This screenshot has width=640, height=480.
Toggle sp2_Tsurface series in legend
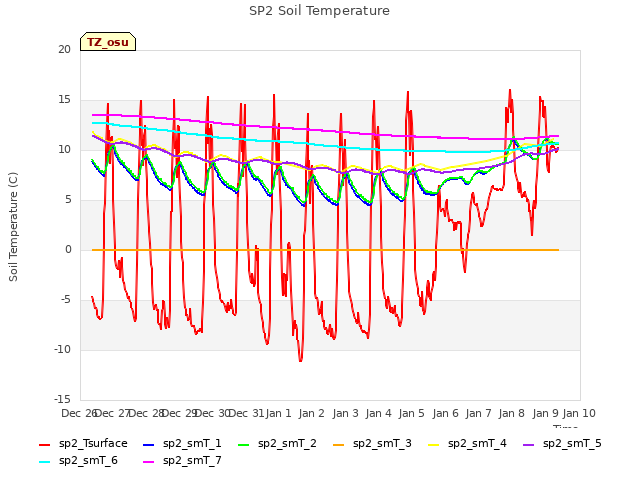click(x=83, y=444)
